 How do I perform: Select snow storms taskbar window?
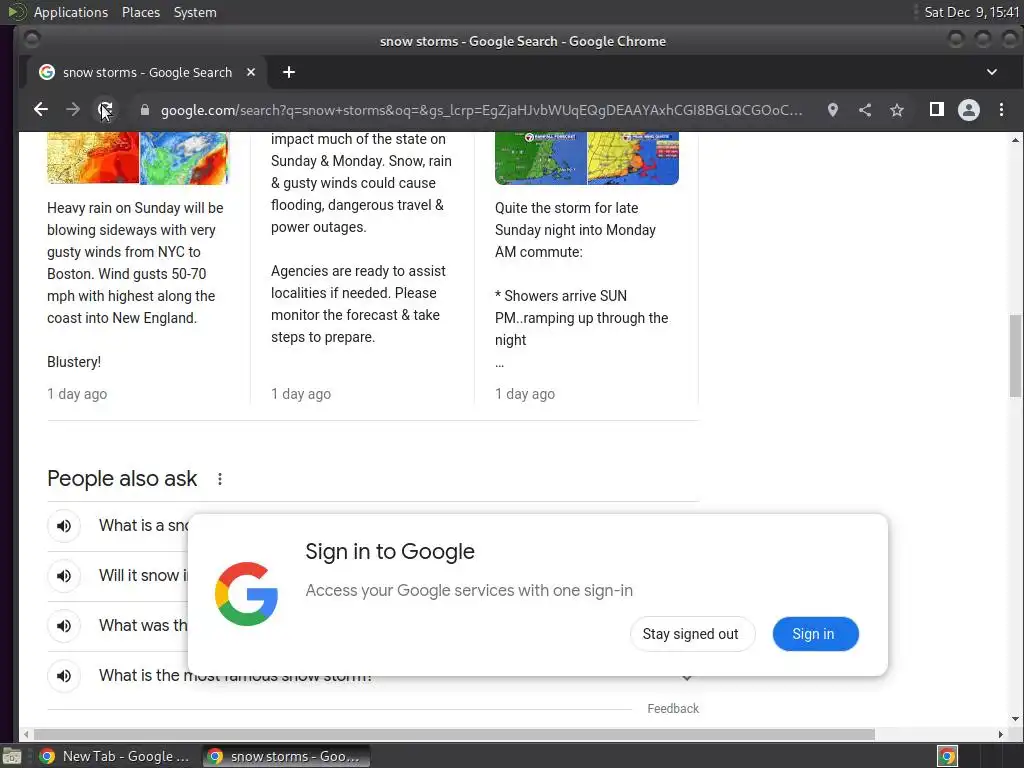(286, 756)
